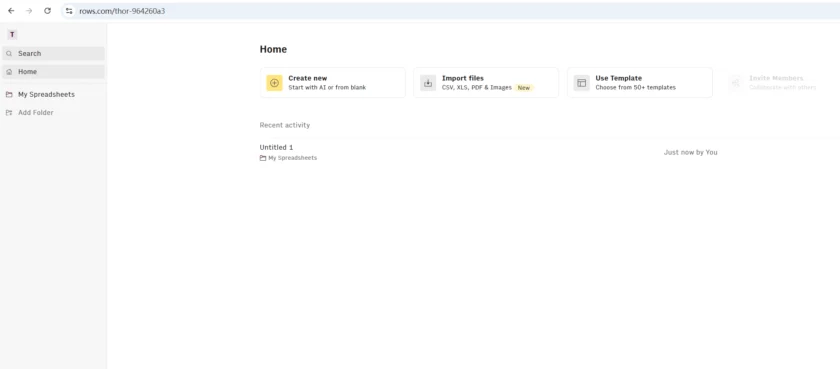Image resolution: width=840 pixels, height=369 pixels.
Task: Click Start with AI or from blank
Action: pos(327,87)
